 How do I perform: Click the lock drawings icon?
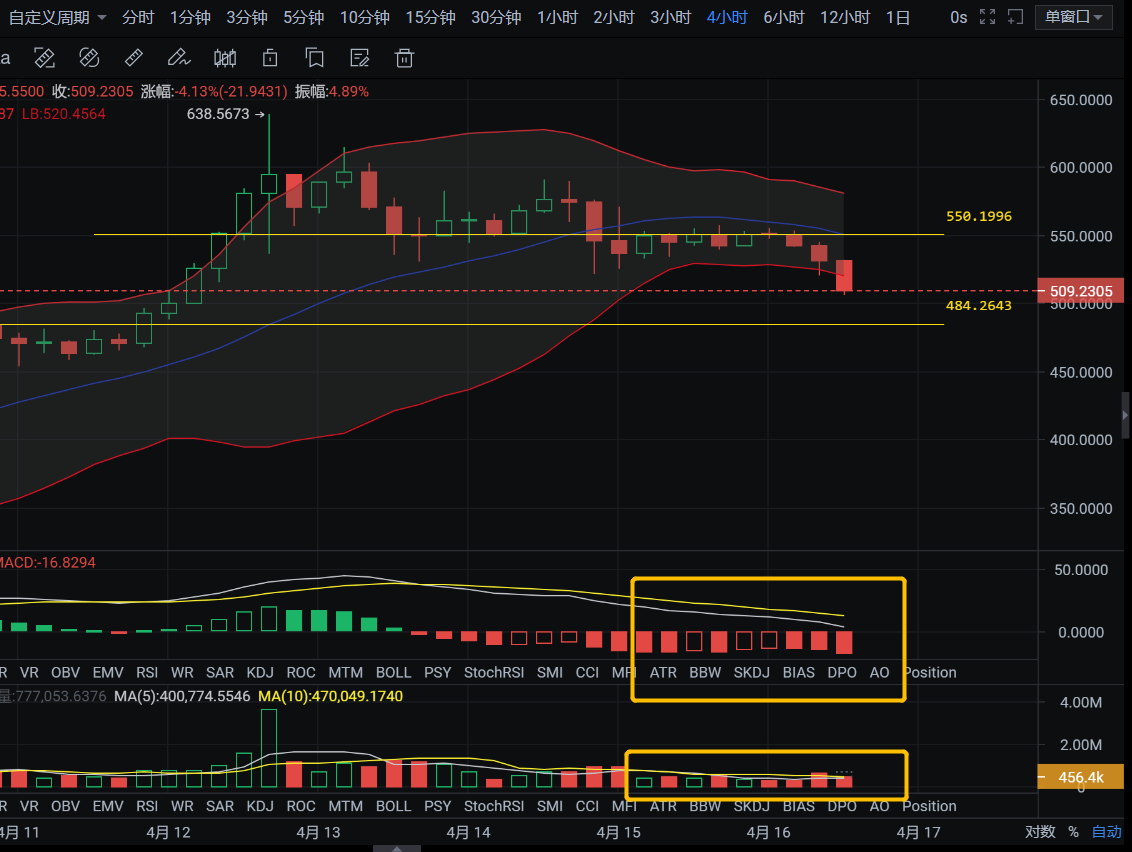pos(269,58)
